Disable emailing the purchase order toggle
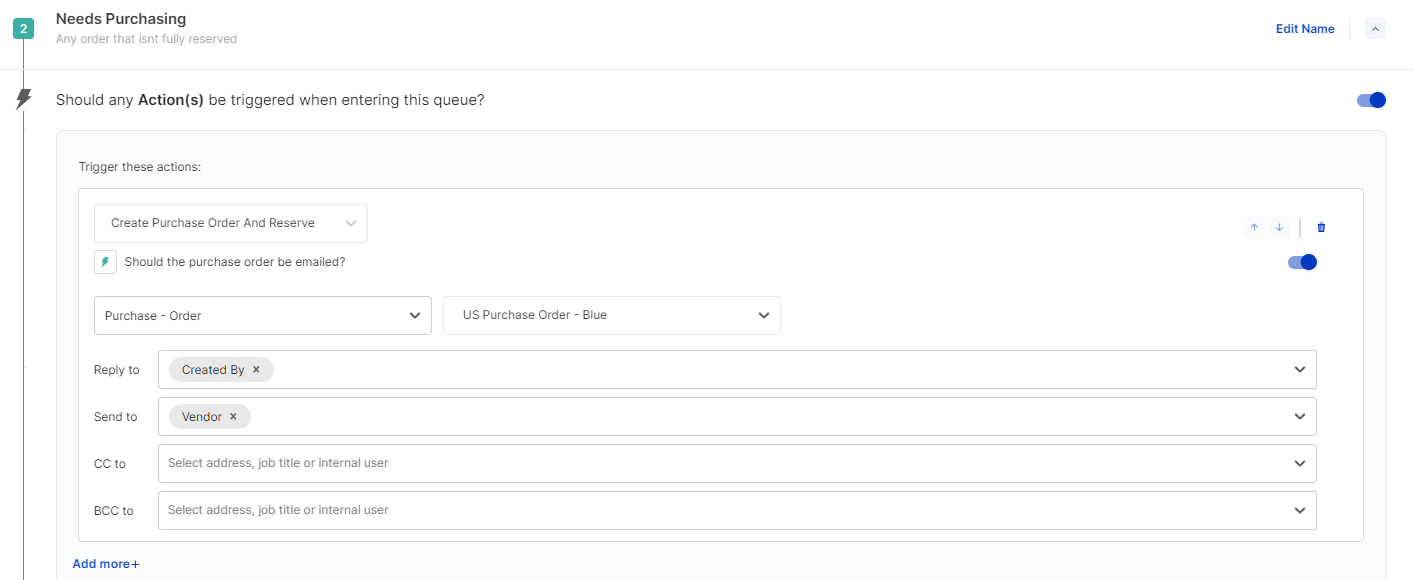This screenshot has width=1414, height=580. [x=1302, y=262]
